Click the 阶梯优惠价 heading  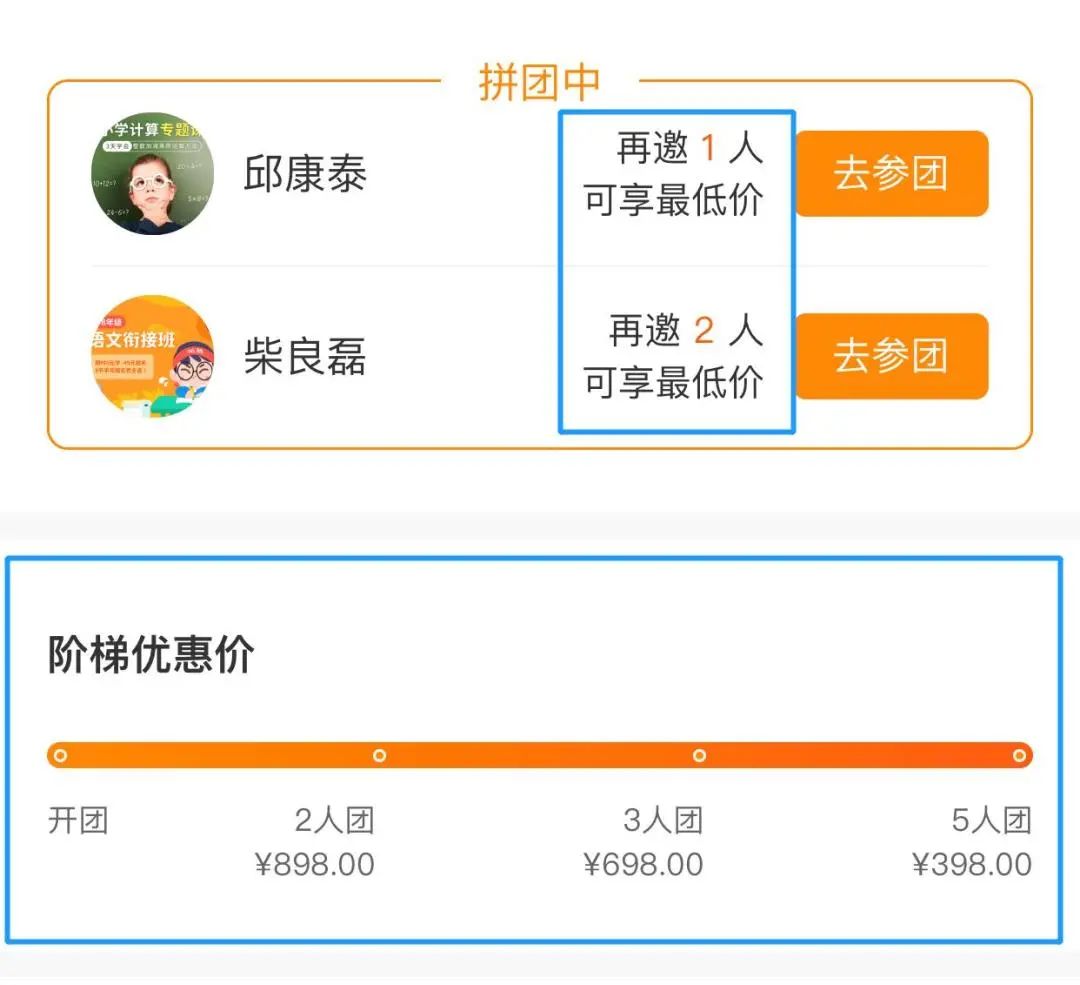click(x=151, y=655)
